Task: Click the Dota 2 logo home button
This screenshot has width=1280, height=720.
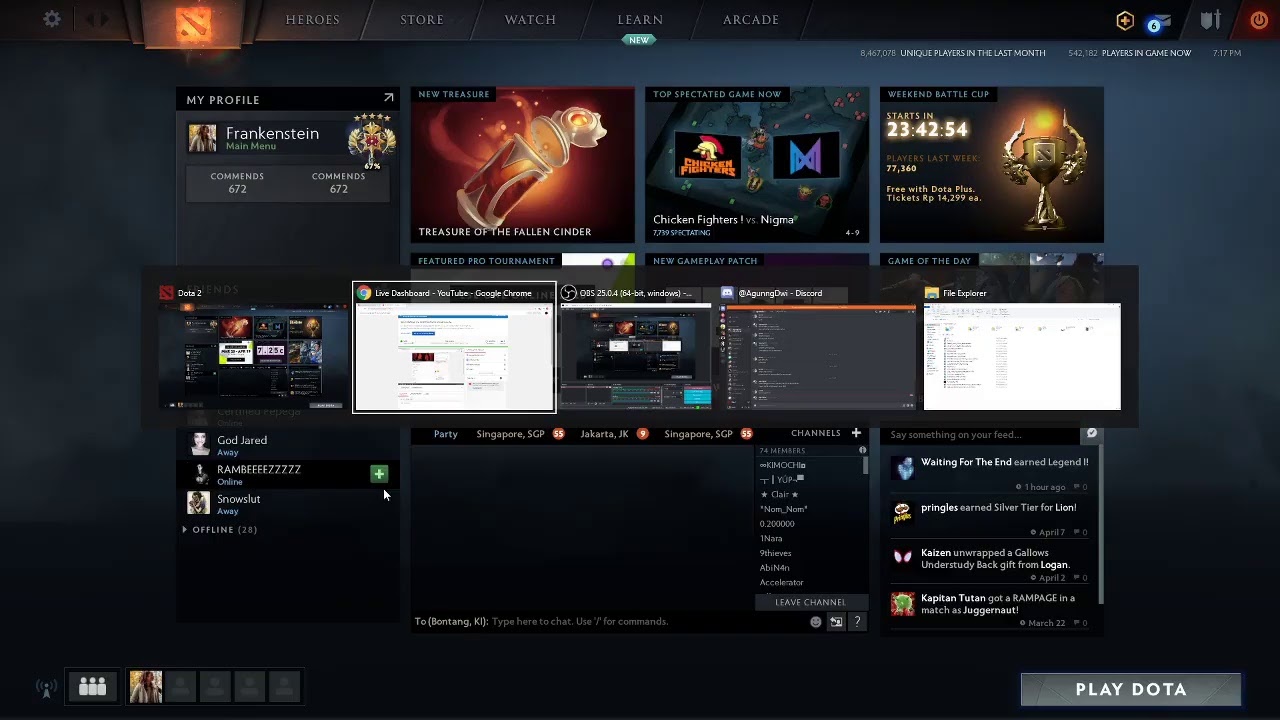Action: point(192,22)
